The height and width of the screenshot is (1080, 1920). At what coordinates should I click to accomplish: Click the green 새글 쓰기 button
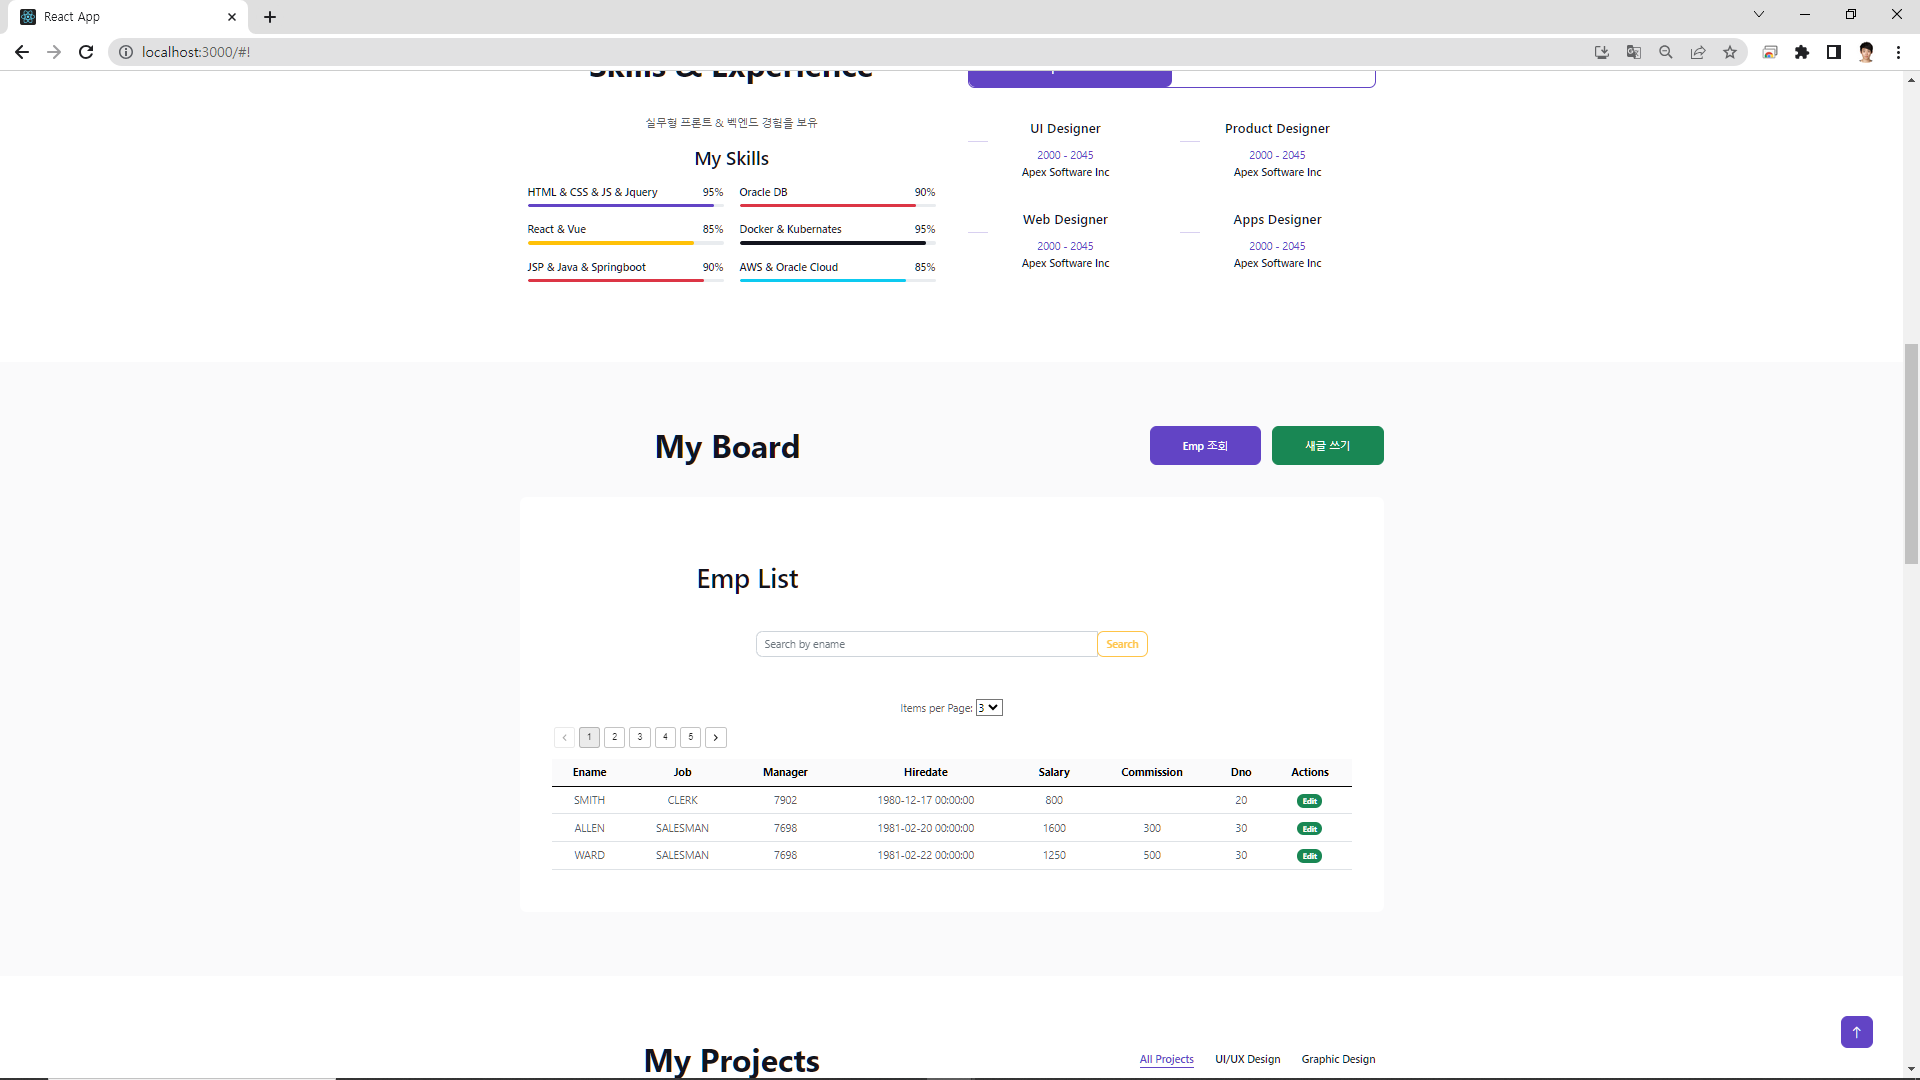pyautogui.click(x=1327, y=446)
